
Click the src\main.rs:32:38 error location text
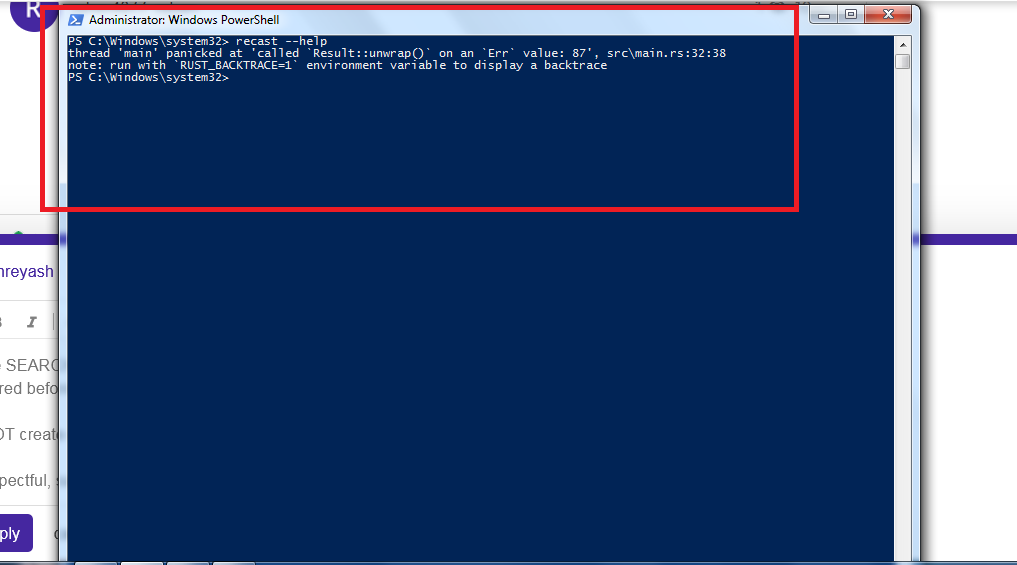(x=666, y=53)
